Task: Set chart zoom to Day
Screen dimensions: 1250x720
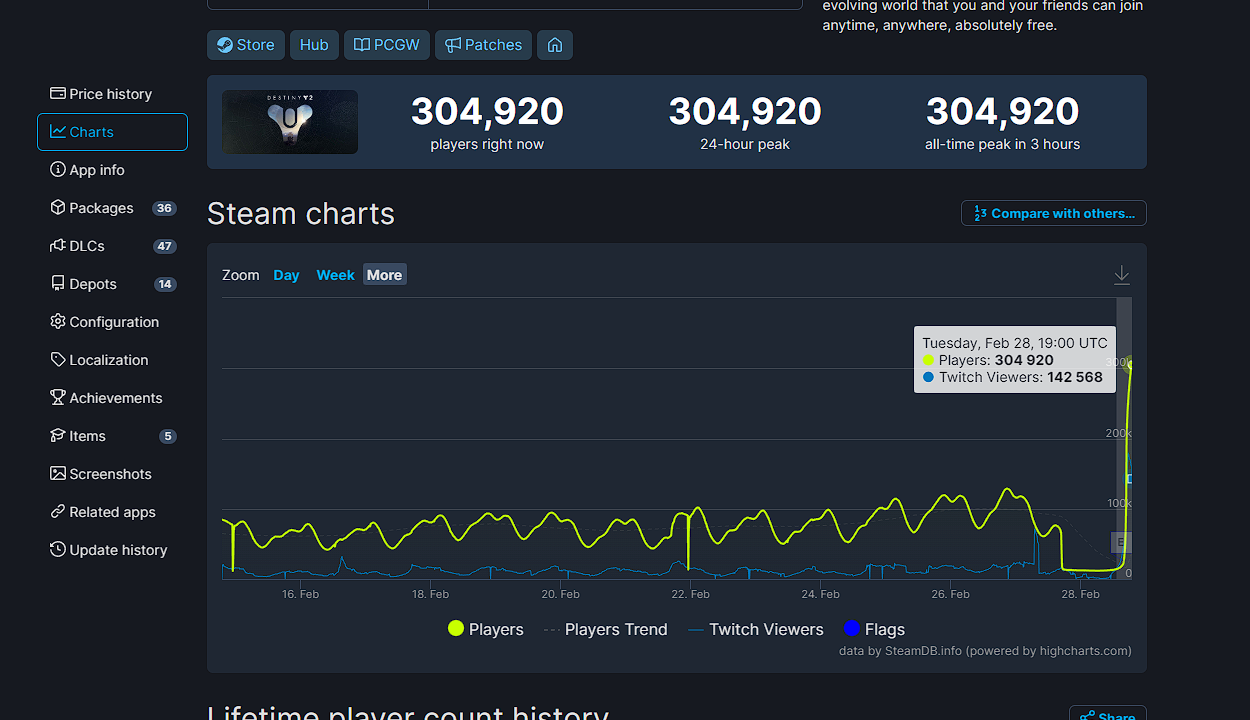Action: [x=286, y=275]
